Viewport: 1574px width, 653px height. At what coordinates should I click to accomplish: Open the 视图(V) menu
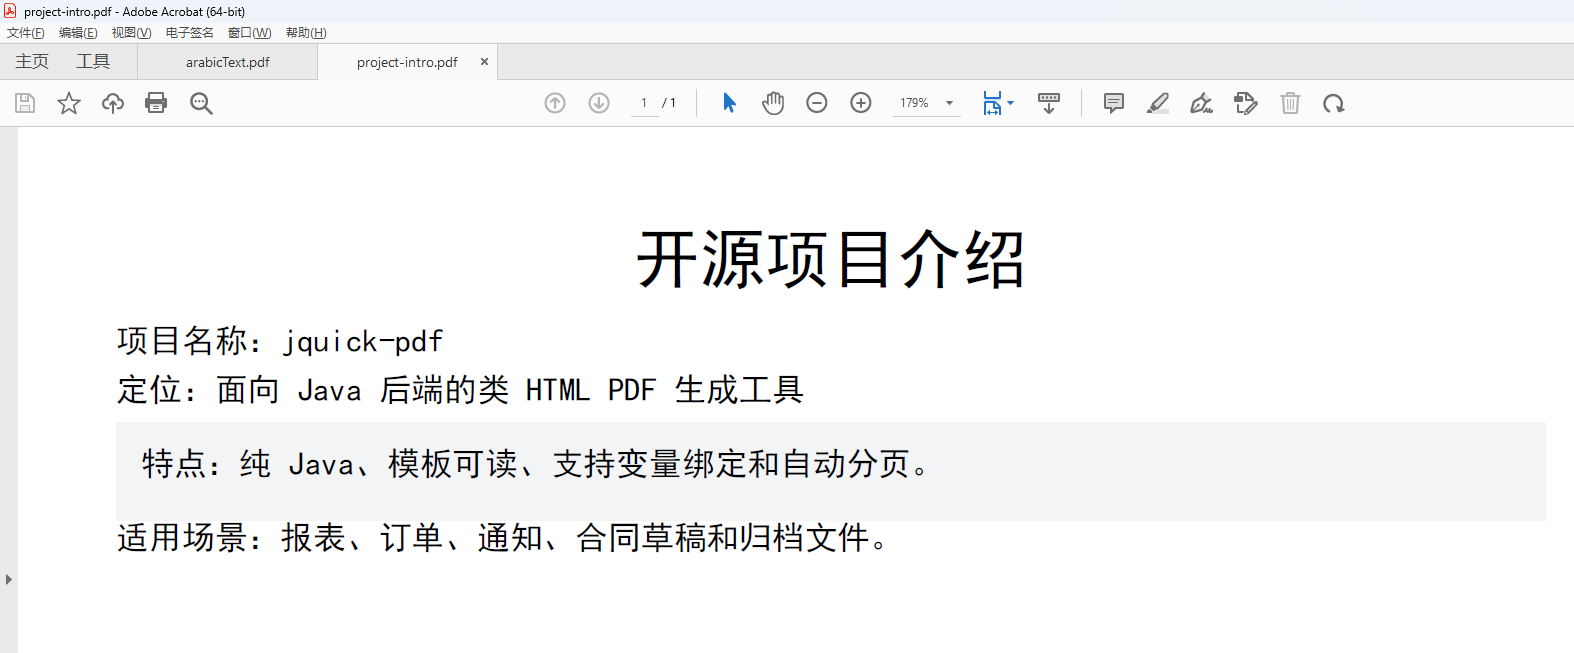pyautogui.click(x=131, y=33)
